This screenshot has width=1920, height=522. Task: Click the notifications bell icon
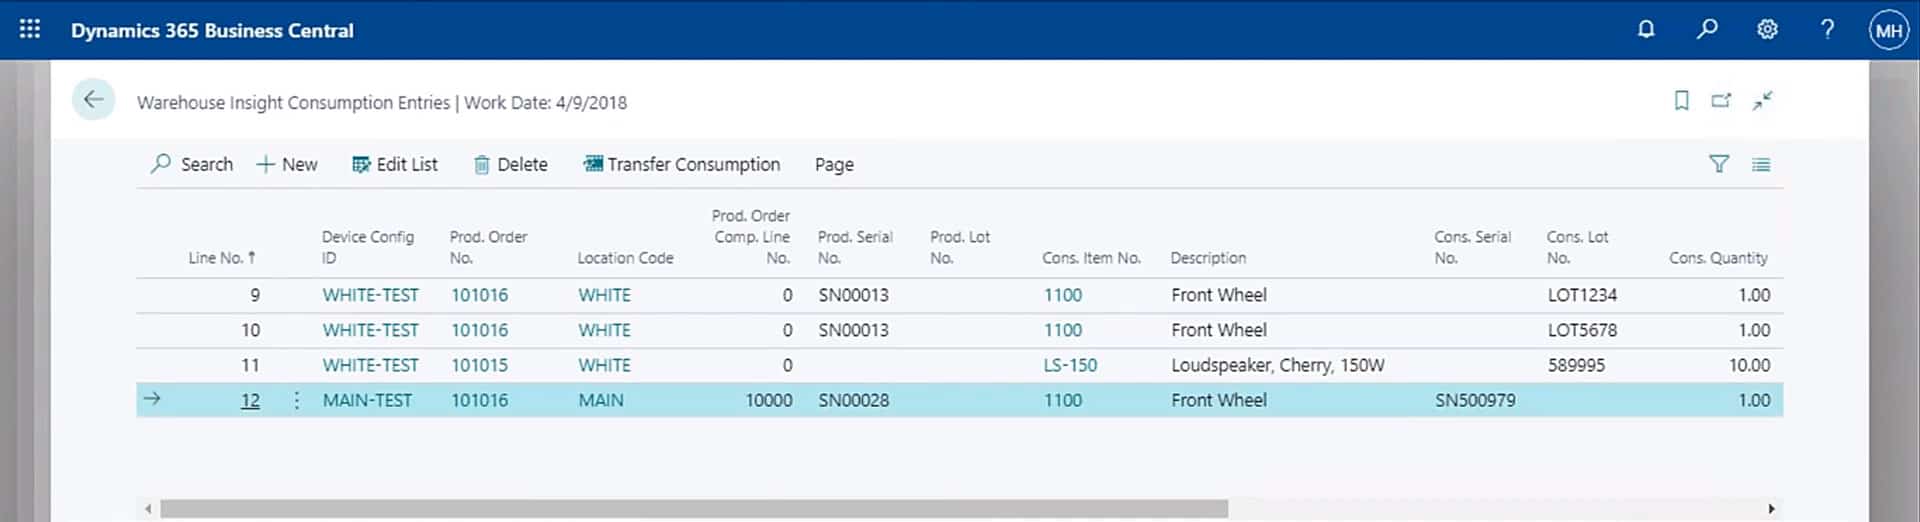point(1646,29)
